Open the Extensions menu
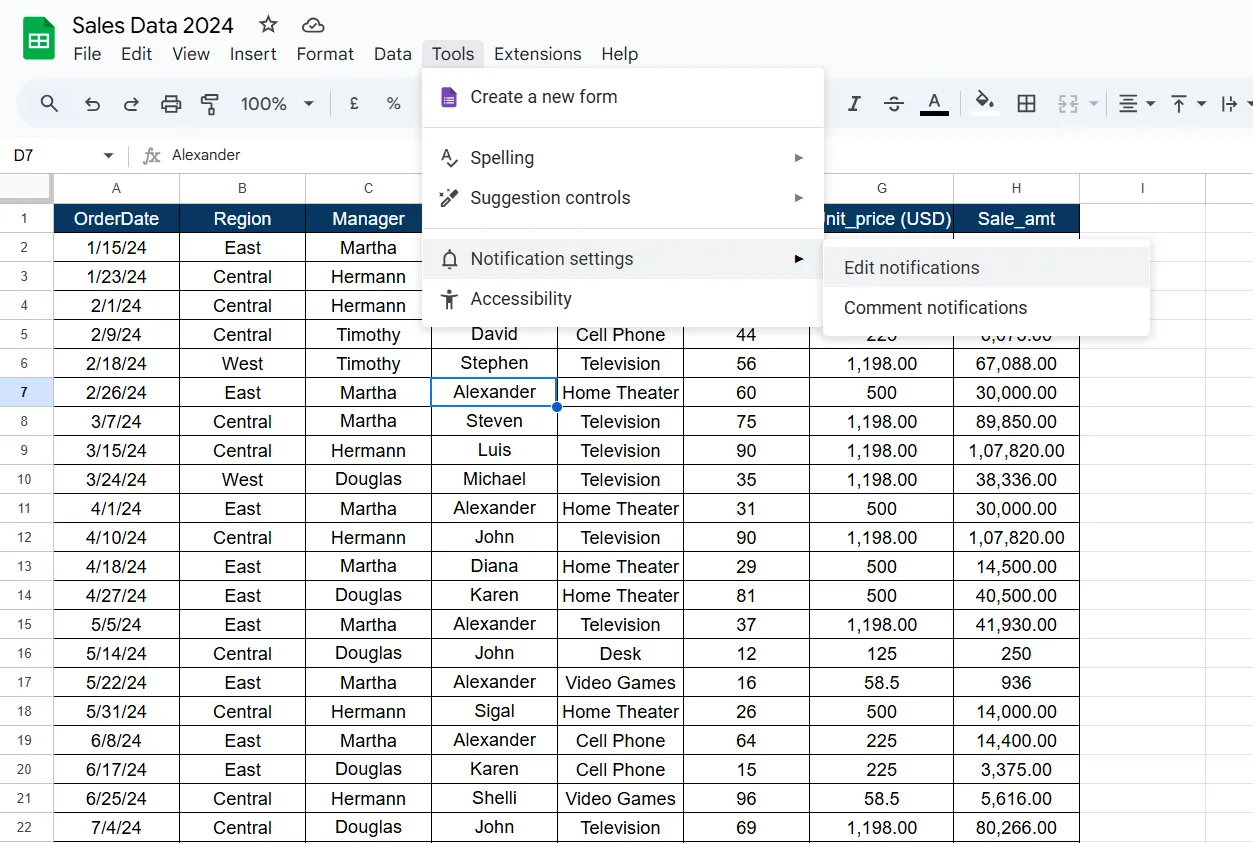The width and height of the screenshot is (1253, 843). coord(538,54)
